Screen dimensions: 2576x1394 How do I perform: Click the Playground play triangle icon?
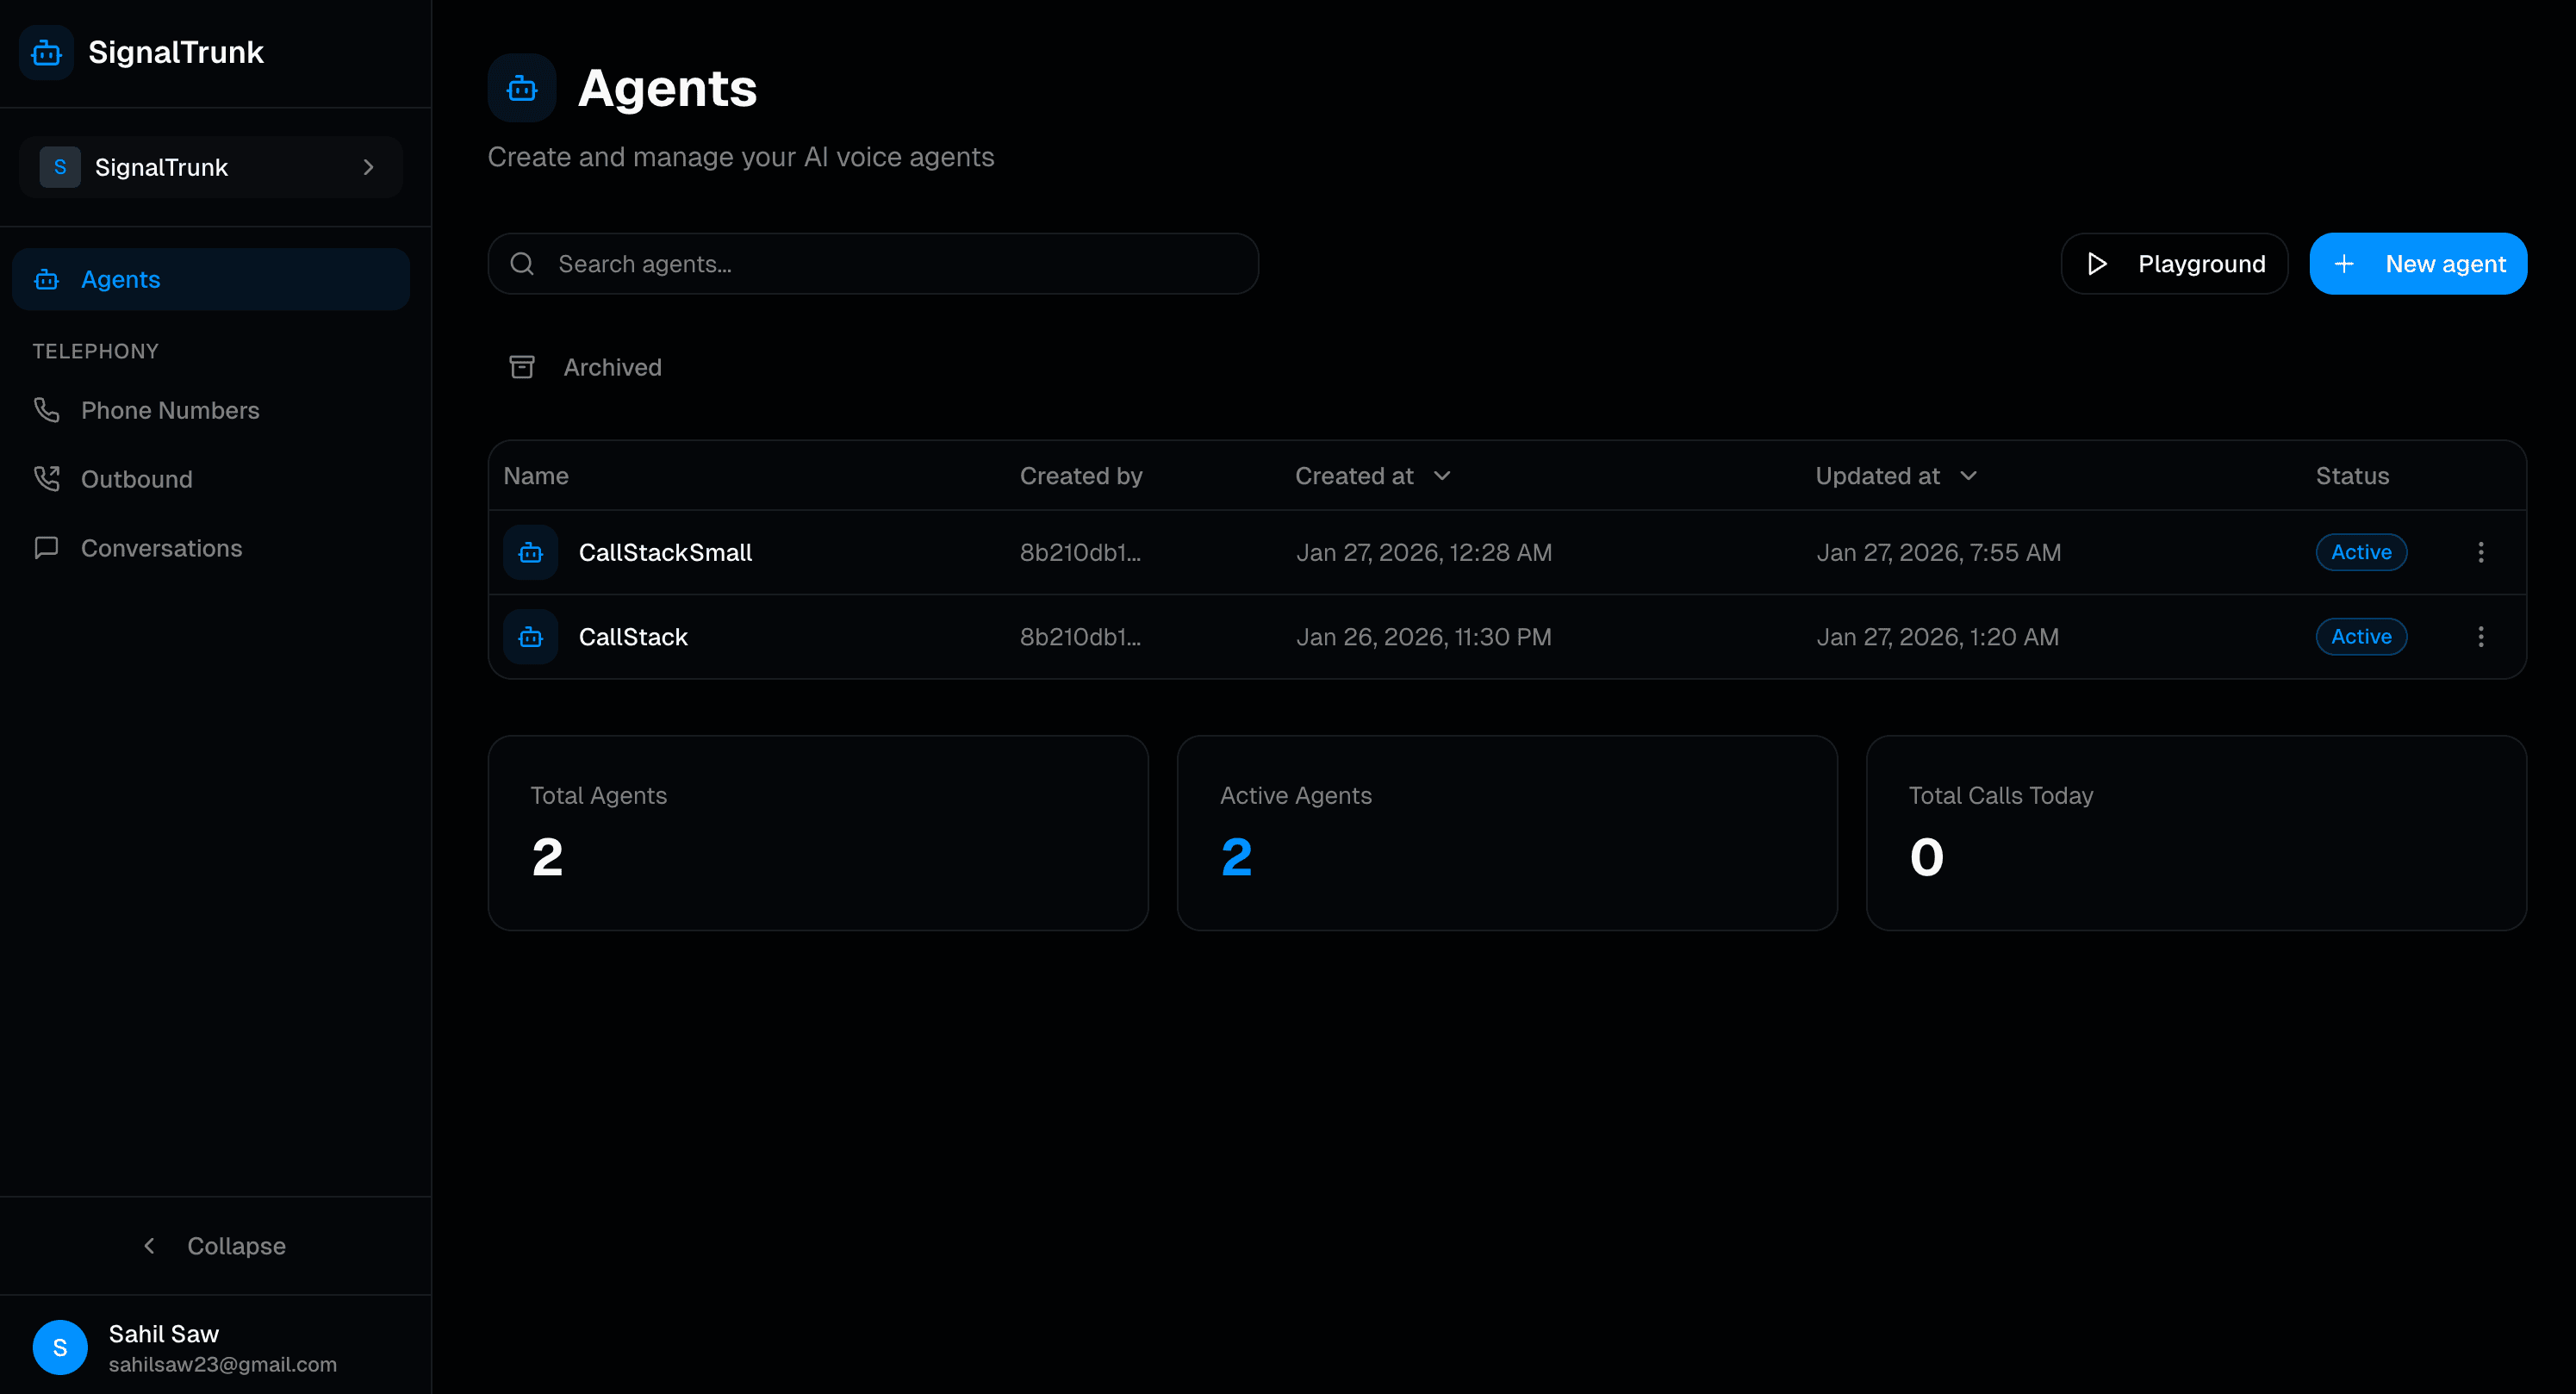[x=2097, y=263]
